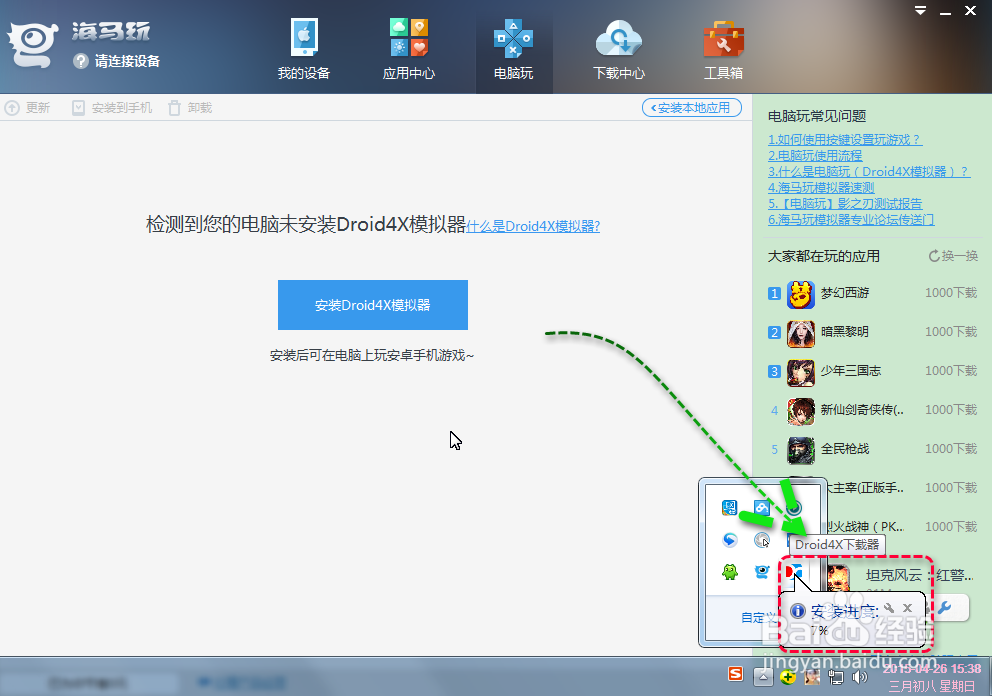Click 暗黑黎明 game icon
This screenshot has width=992, height=696.
[x=801, y=333]
